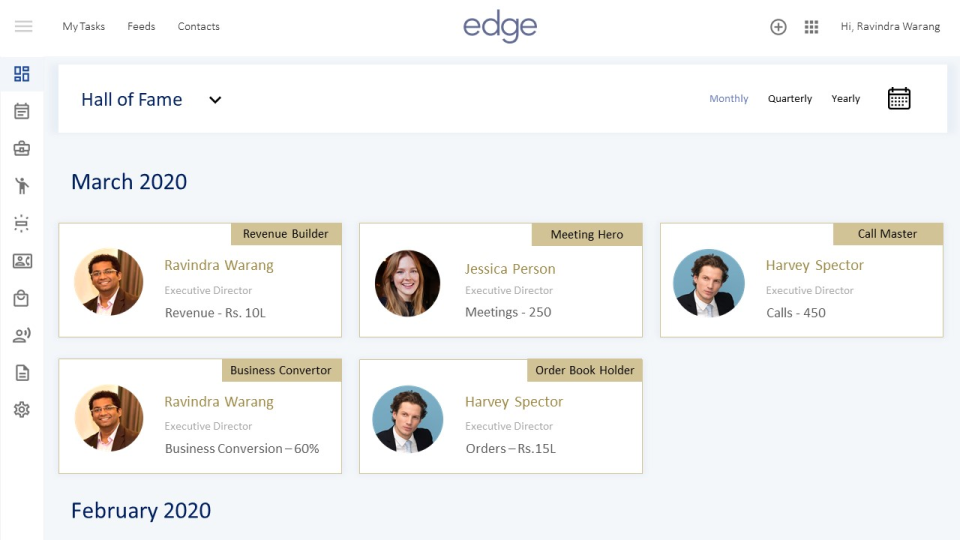
Task: Click 'Executive Director' under Jessica Person
Action: click(x=509, y=290)
